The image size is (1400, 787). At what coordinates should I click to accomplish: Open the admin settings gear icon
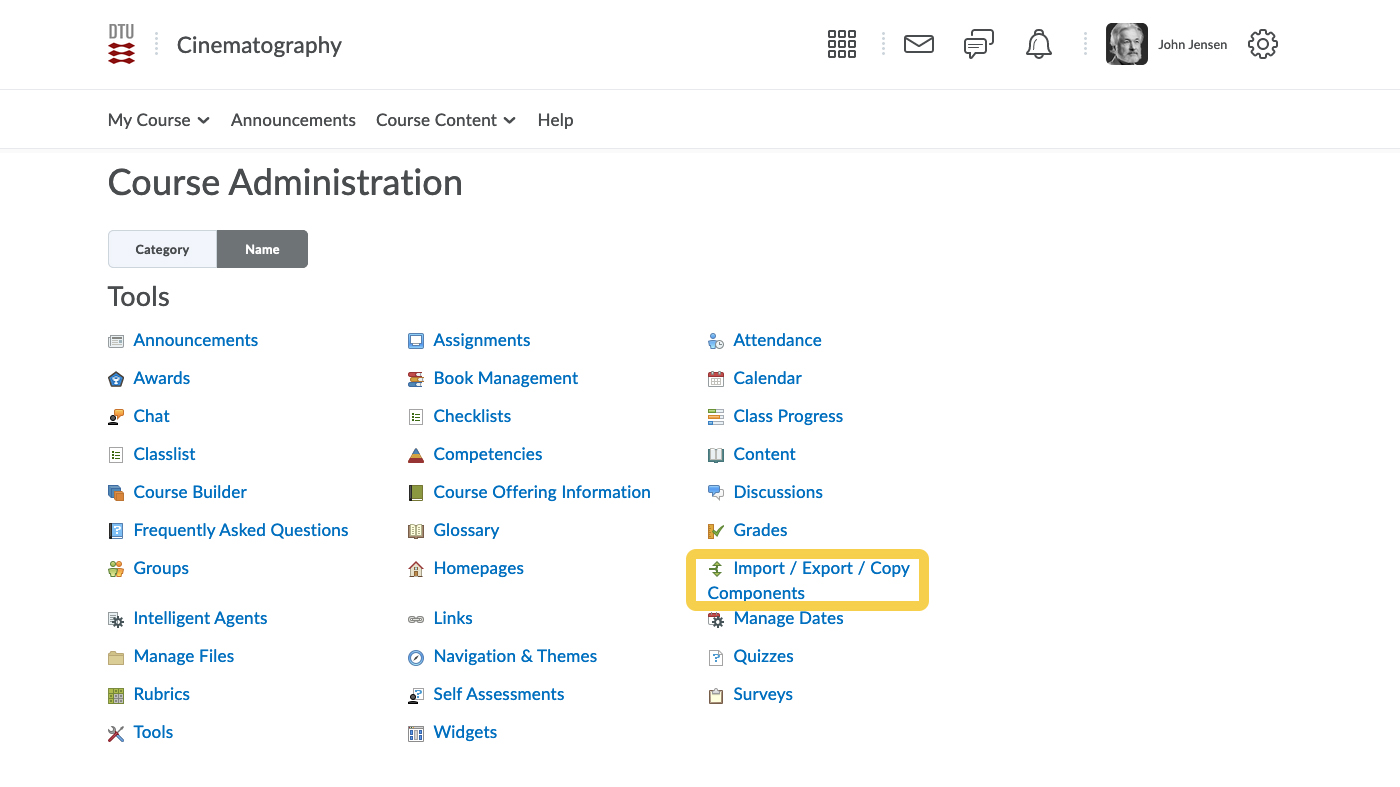pos(1263,44)
